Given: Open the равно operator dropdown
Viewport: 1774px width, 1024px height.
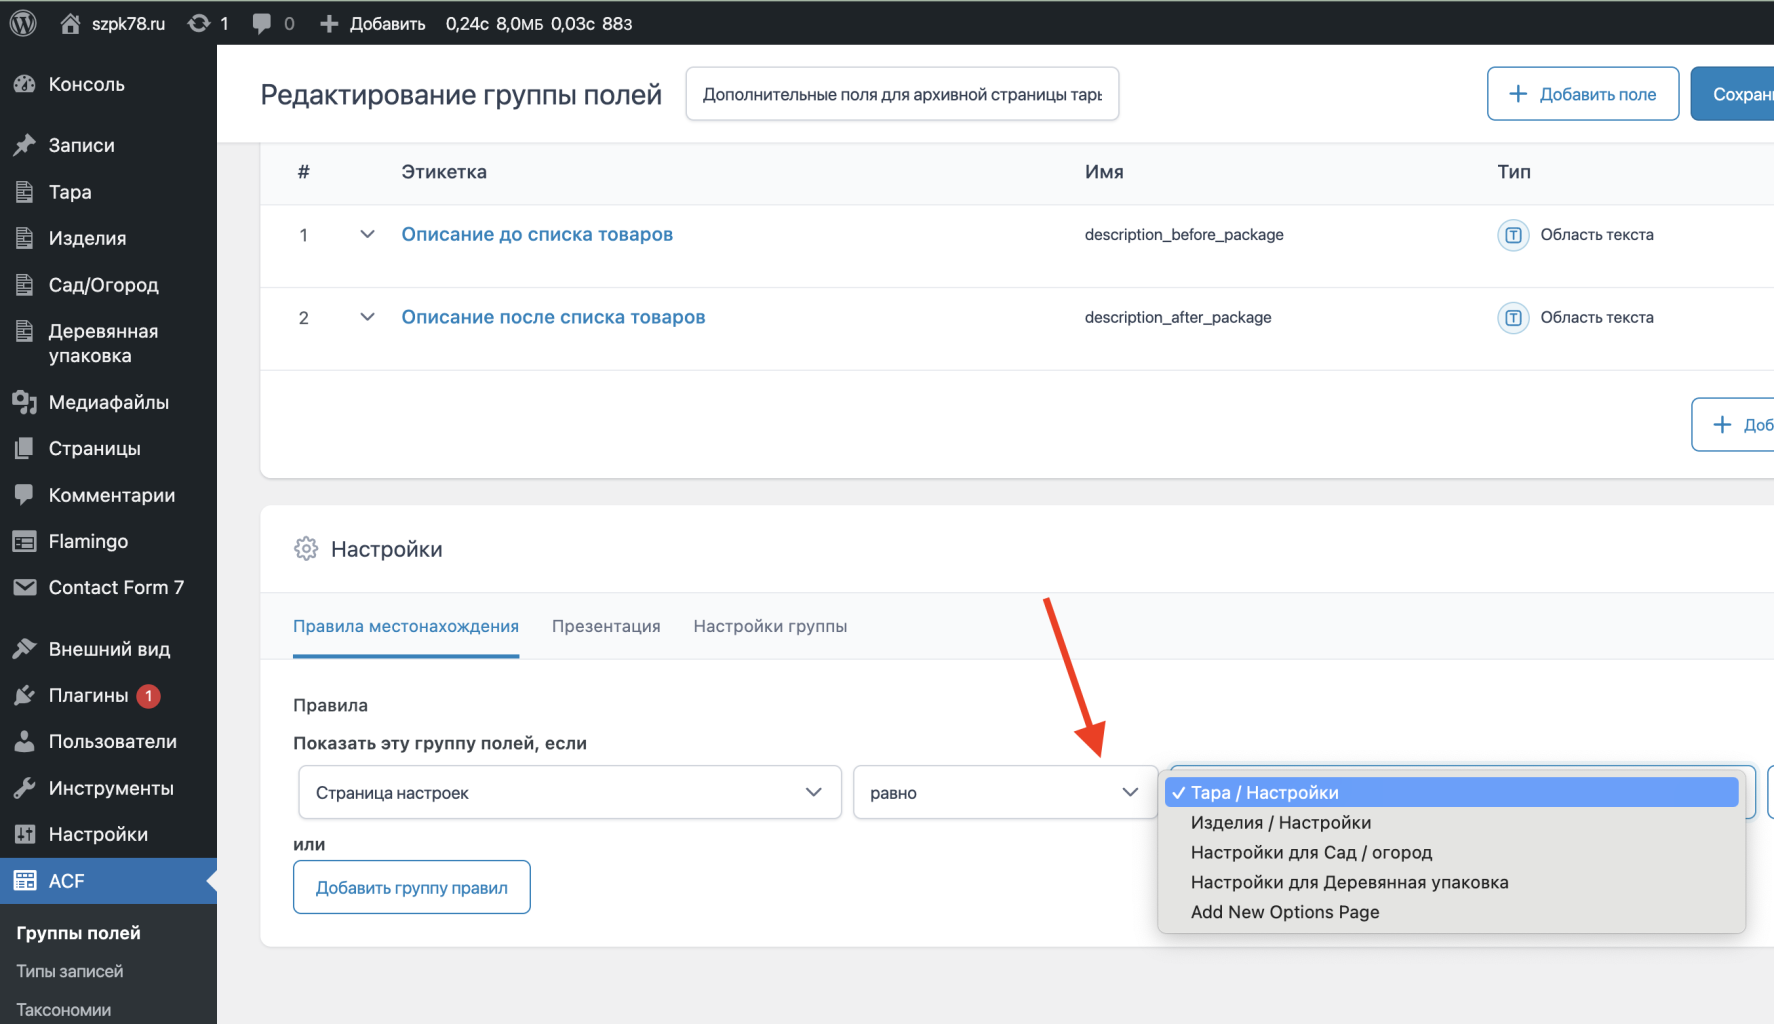Looking at the screenshot, I should (1004, 792).
